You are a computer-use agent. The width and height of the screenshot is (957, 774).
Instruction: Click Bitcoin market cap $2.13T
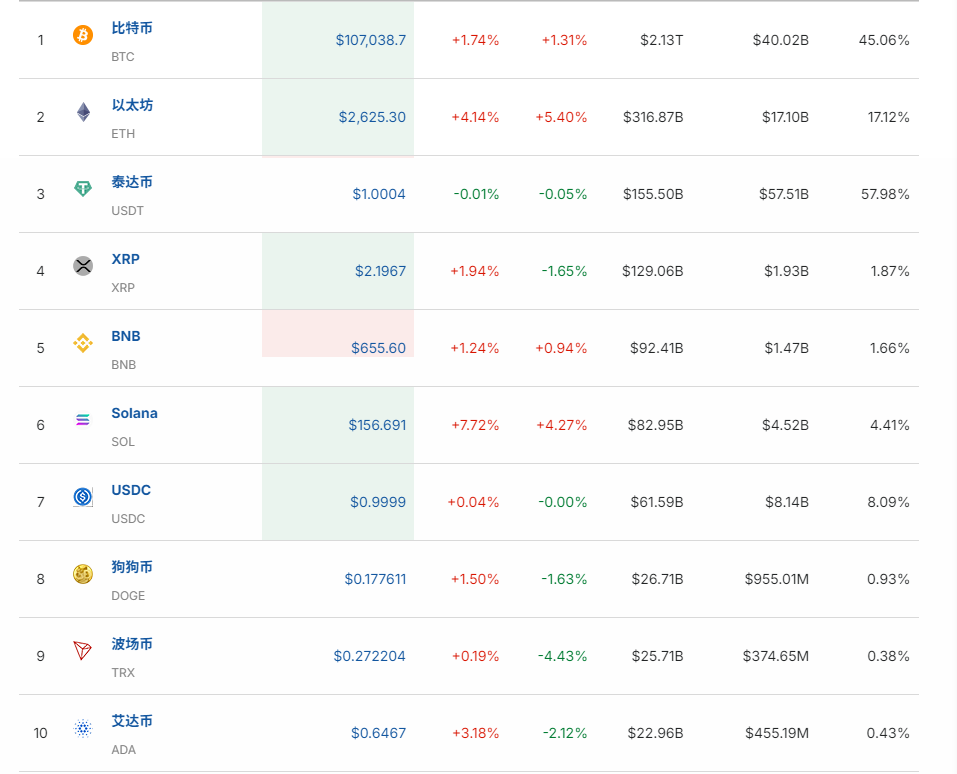pos(662,40)
